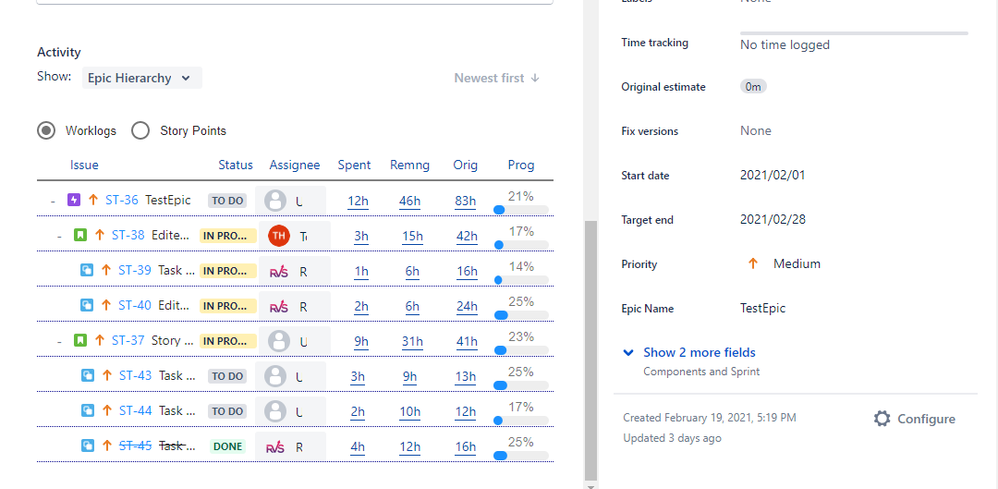Expand Show 2 more fields
Image resolution: width=998 pixels, height=489 pixels.
point(699,352)
